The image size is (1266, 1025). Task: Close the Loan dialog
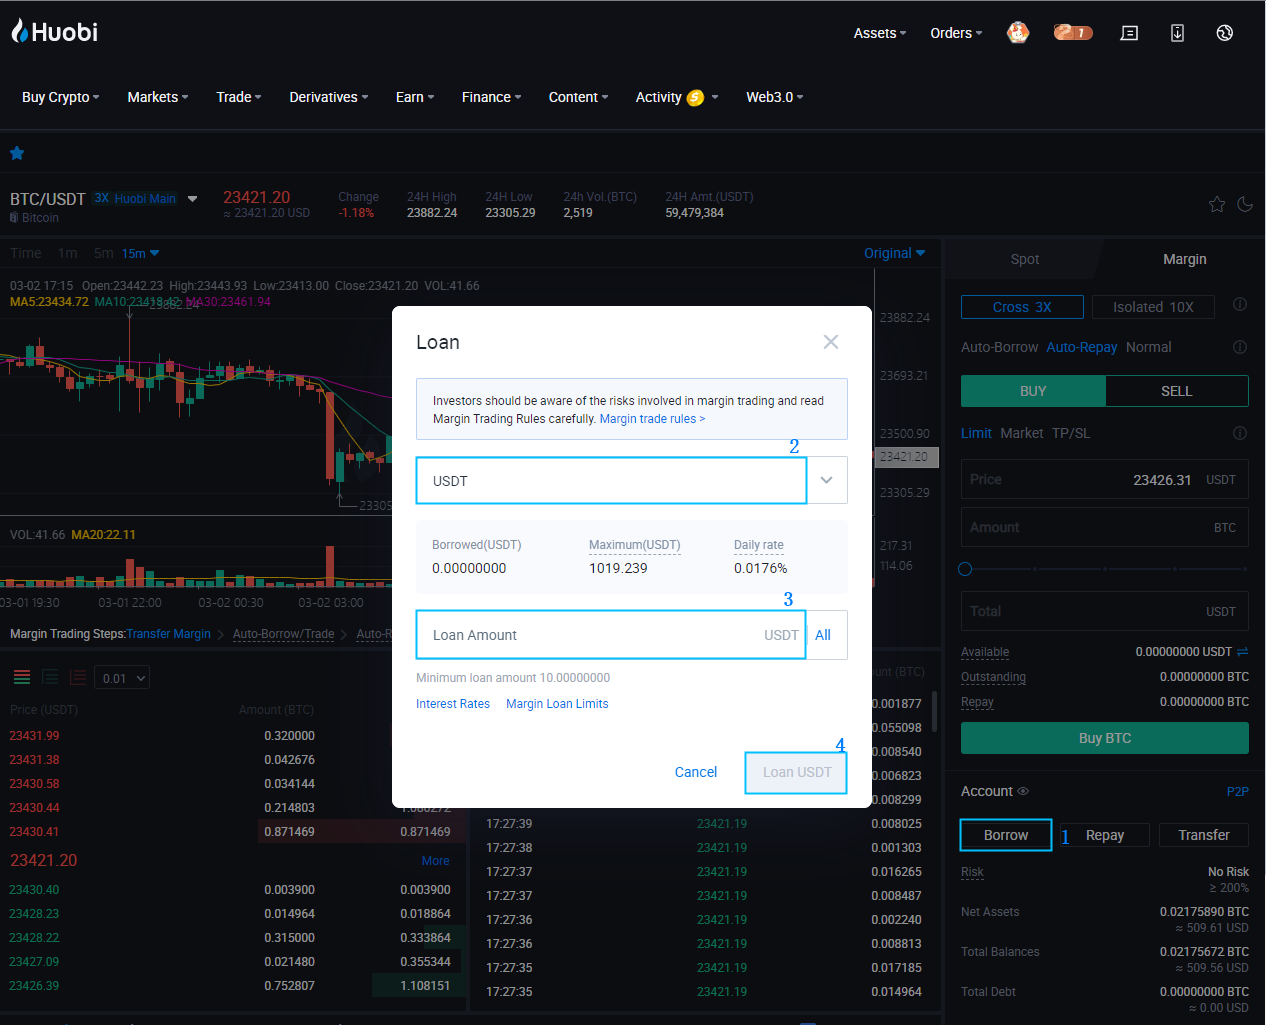(830, 342)
